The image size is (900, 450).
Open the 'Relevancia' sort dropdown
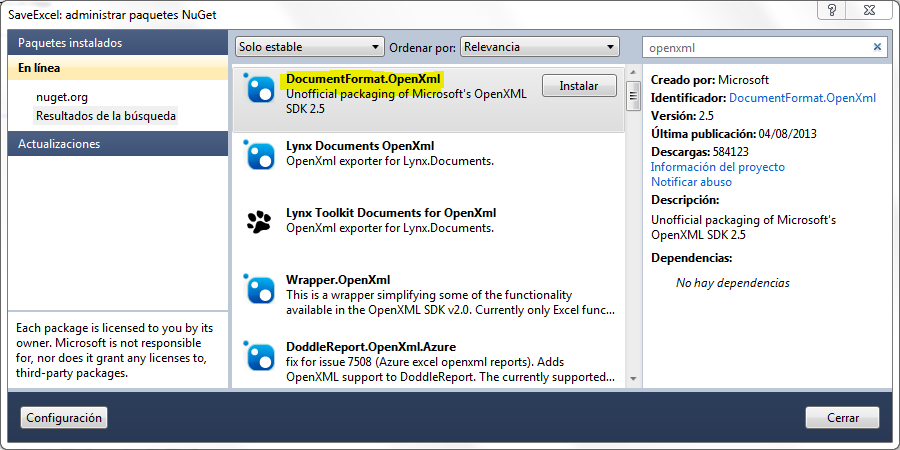(x=540, y=47)
